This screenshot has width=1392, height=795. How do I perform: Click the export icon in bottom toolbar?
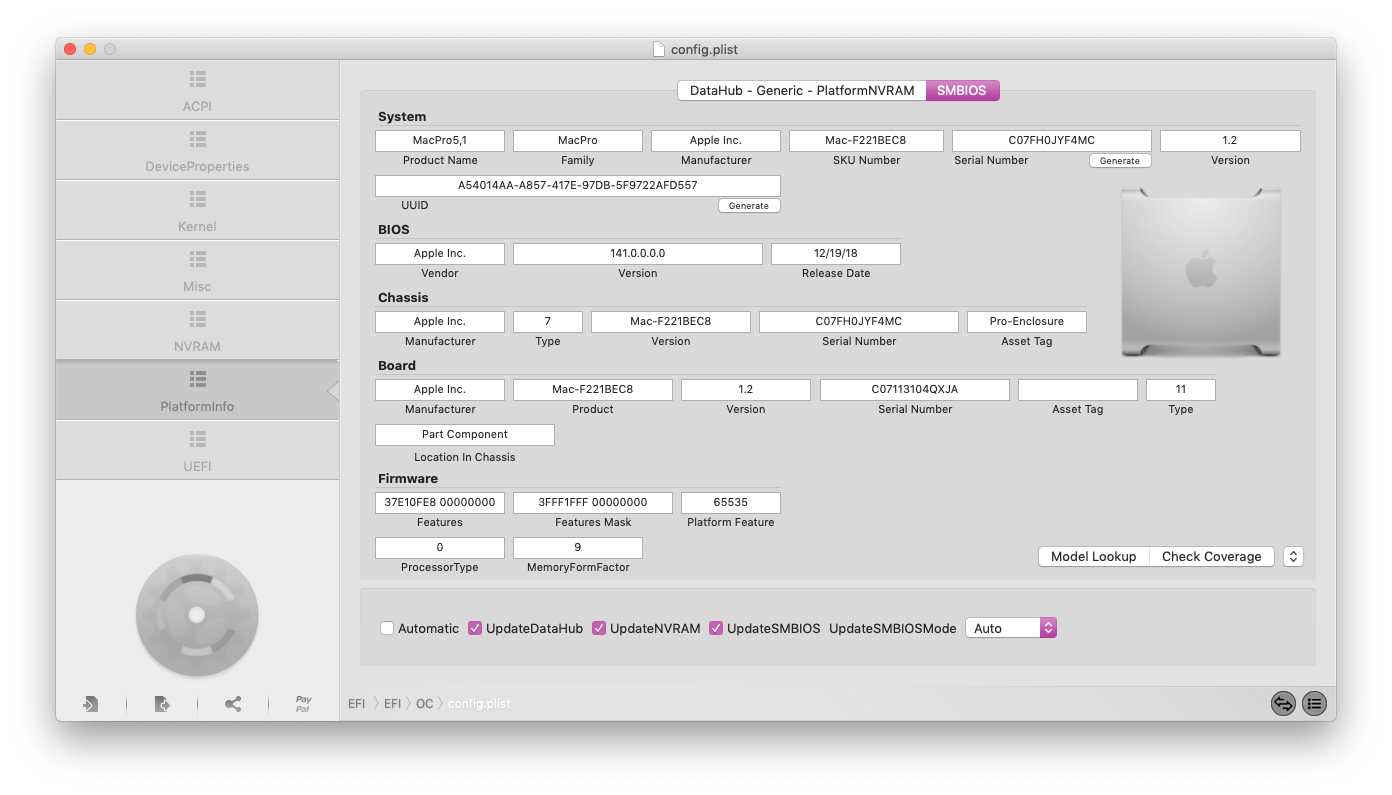tap(162, 704)
